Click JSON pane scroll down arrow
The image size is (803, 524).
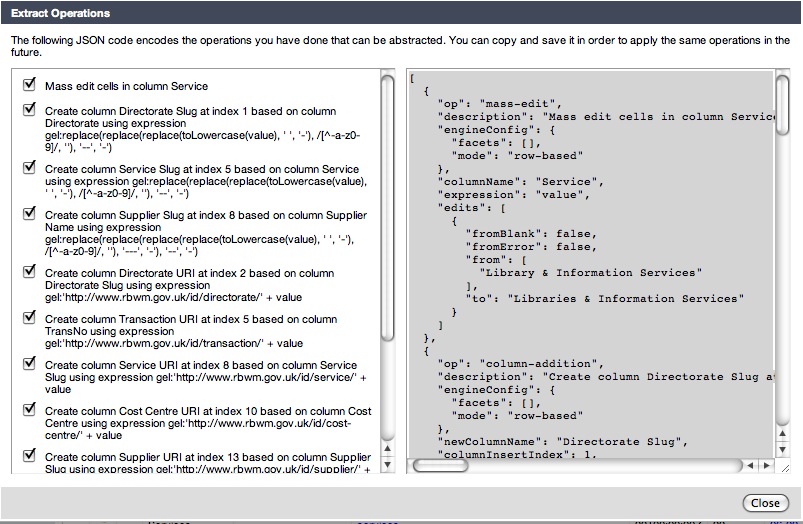pos(782,450)
